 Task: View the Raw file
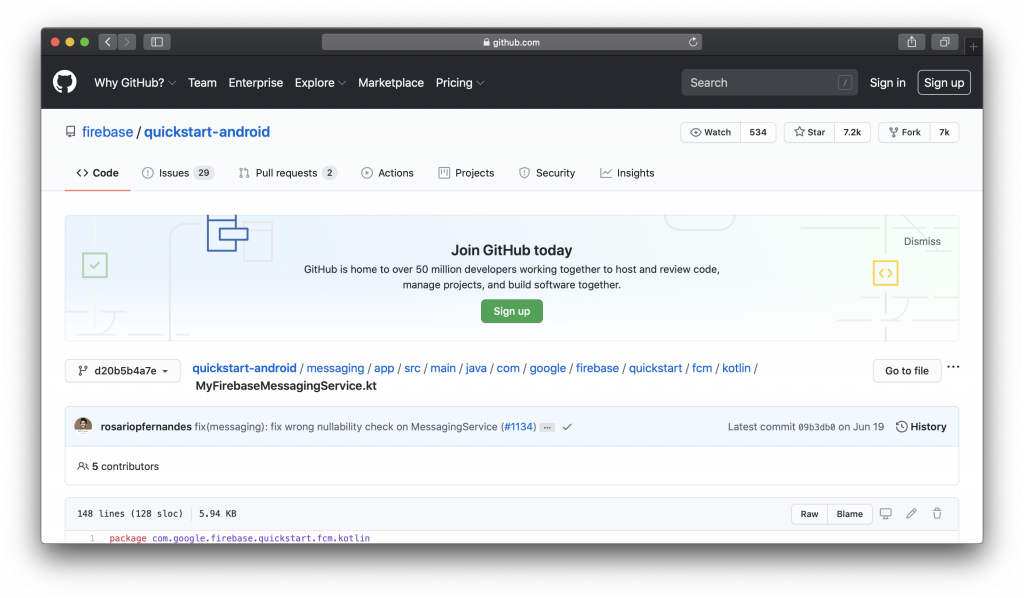(x=809, y=514)
